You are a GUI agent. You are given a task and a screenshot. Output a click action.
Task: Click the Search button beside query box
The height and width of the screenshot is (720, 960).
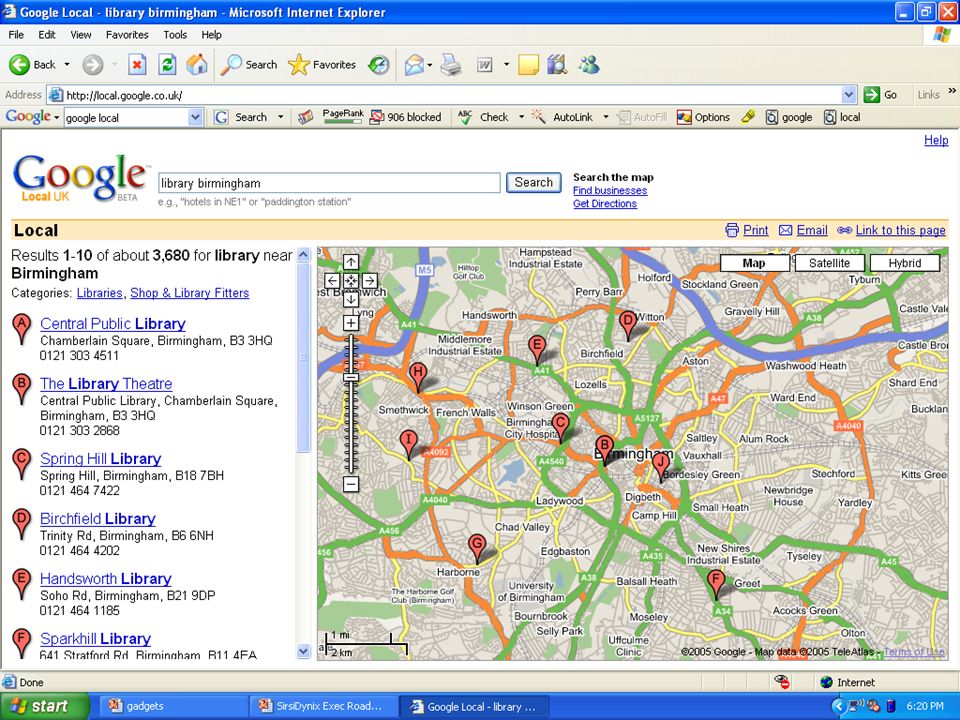(x=533, y=182)
